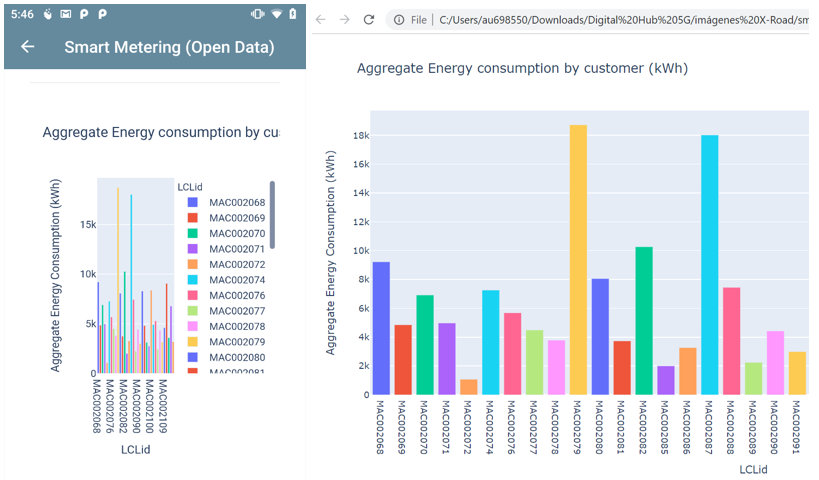Click the green MAC002082 bar
Viewport: 819px width, 480px height.
tap(644, 320)
